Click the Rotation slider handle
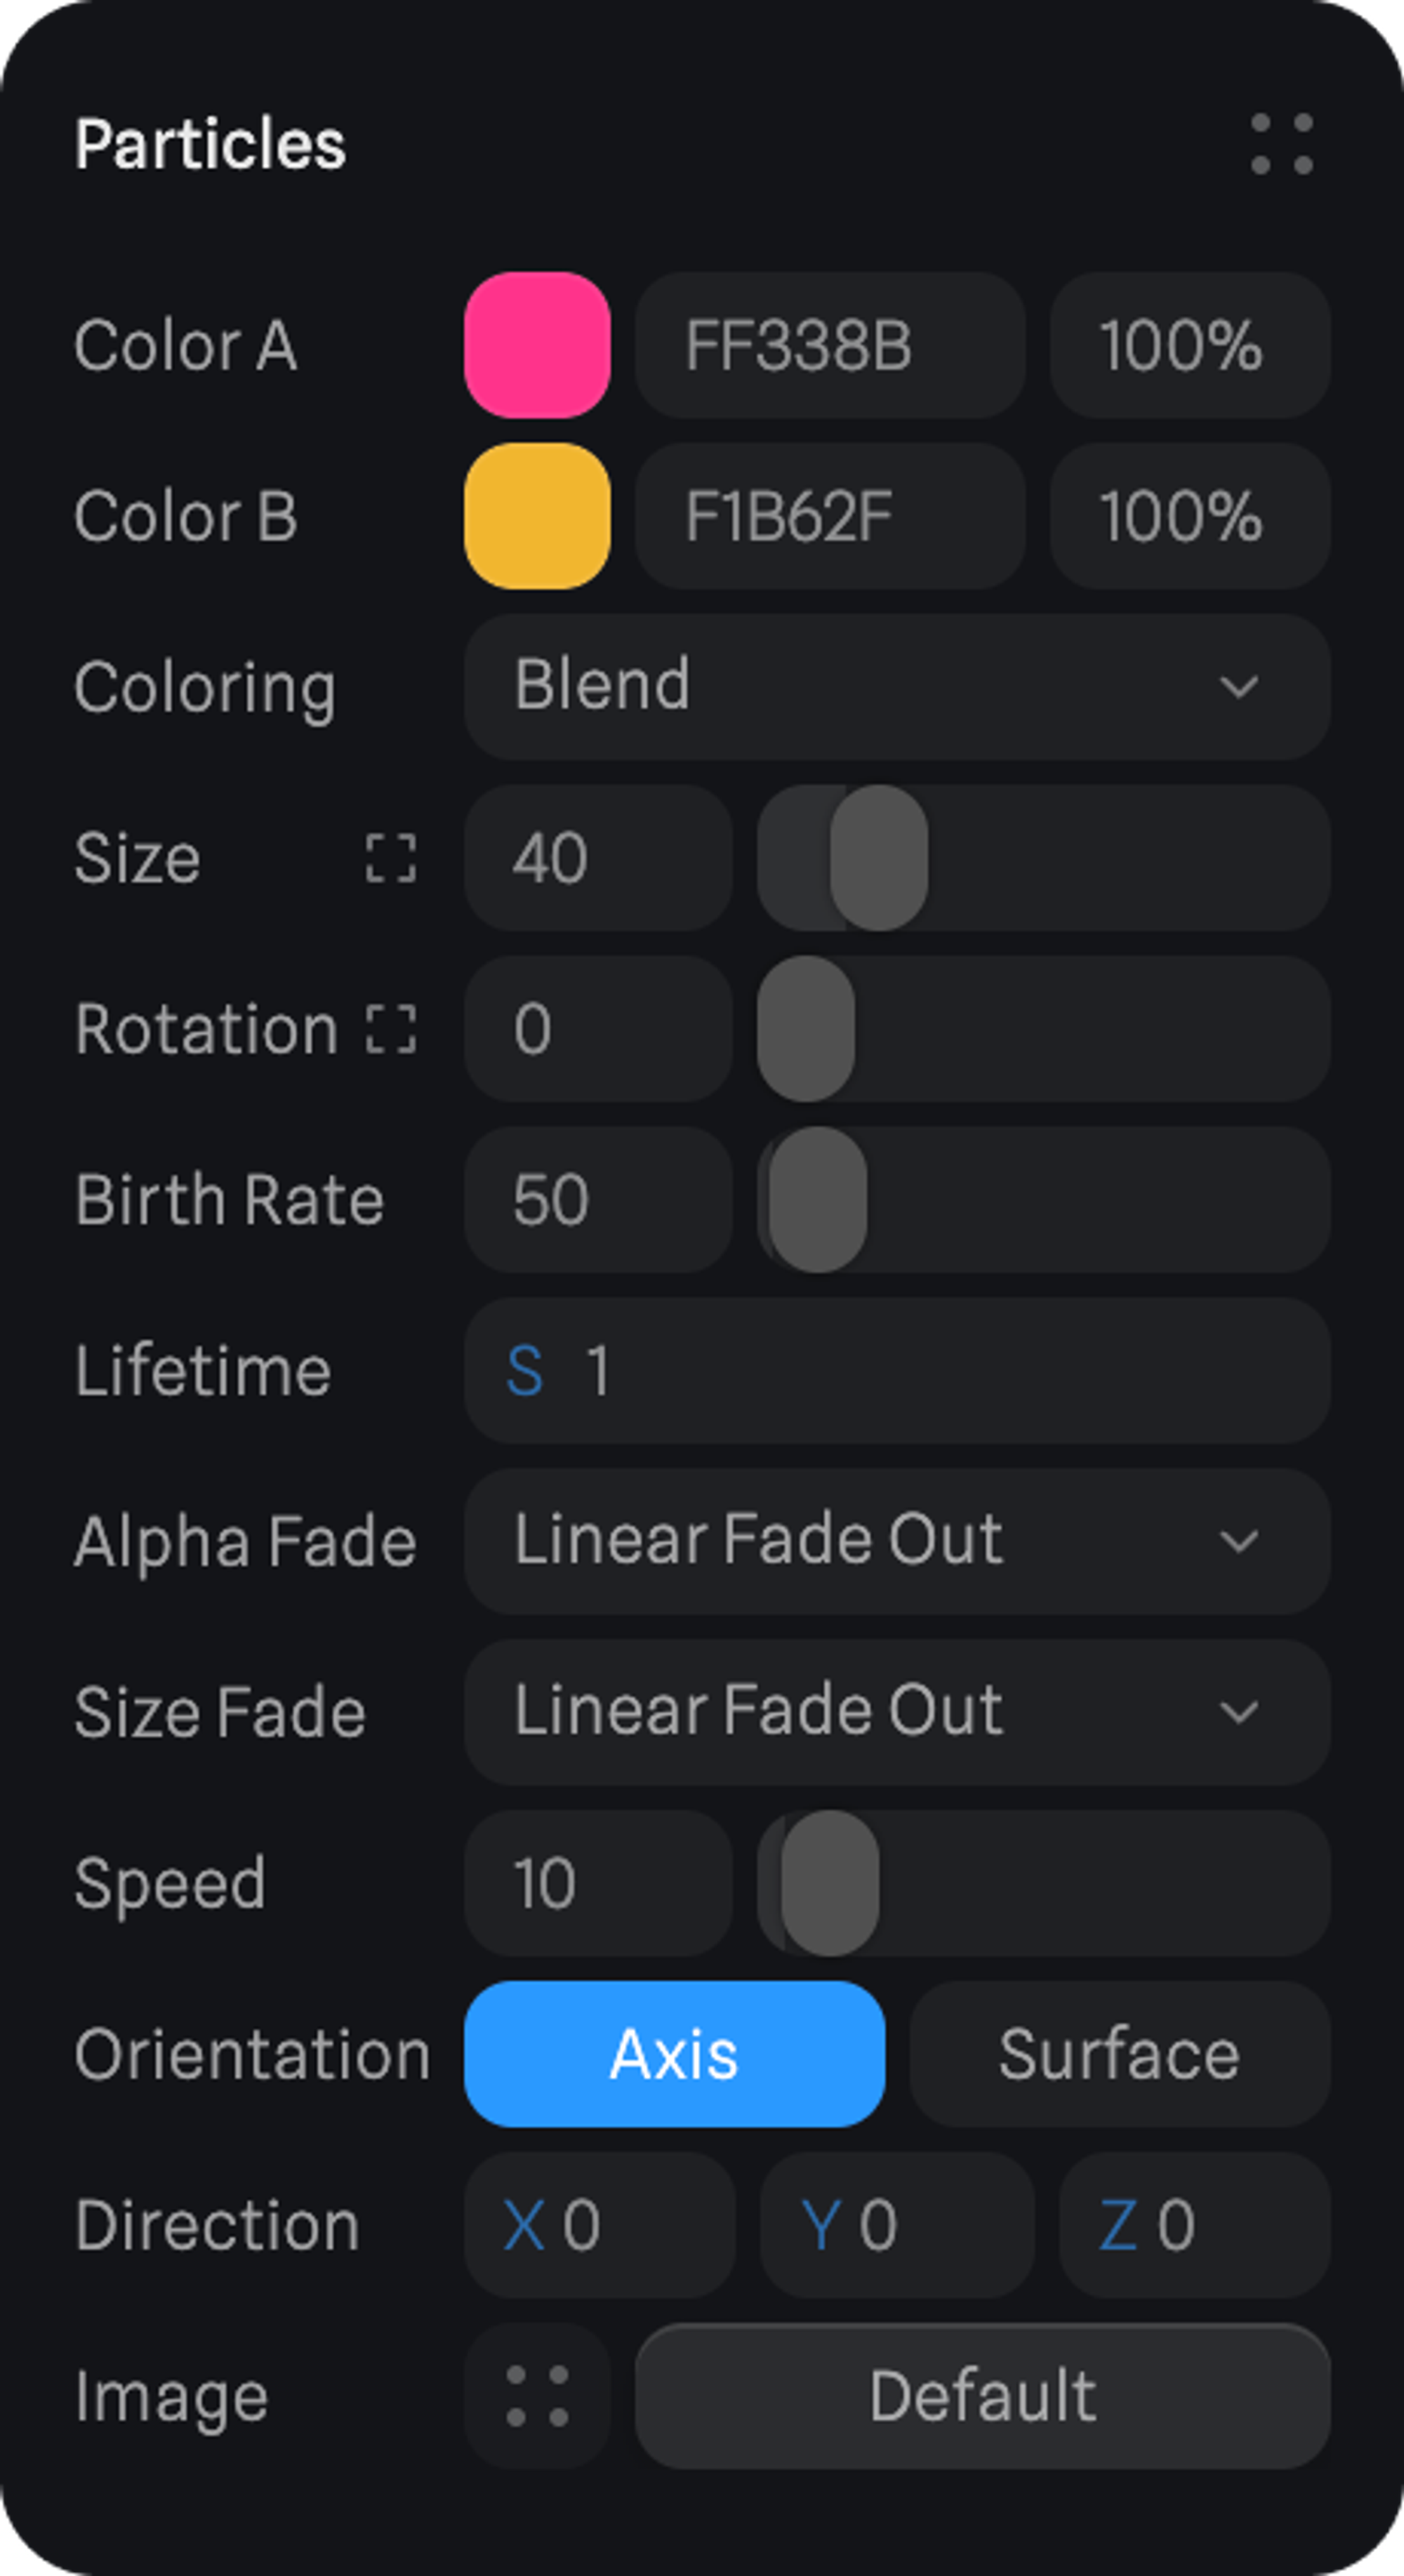Viewport: 1404px width, 2576px height. pyautogui.click(x=806, y=1029)
